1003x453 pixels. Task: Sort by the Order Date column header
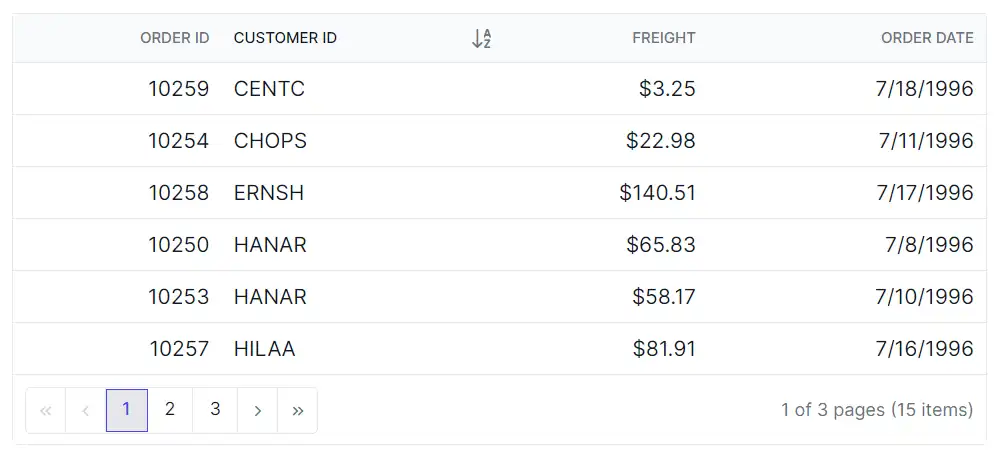tap(928, 38)
